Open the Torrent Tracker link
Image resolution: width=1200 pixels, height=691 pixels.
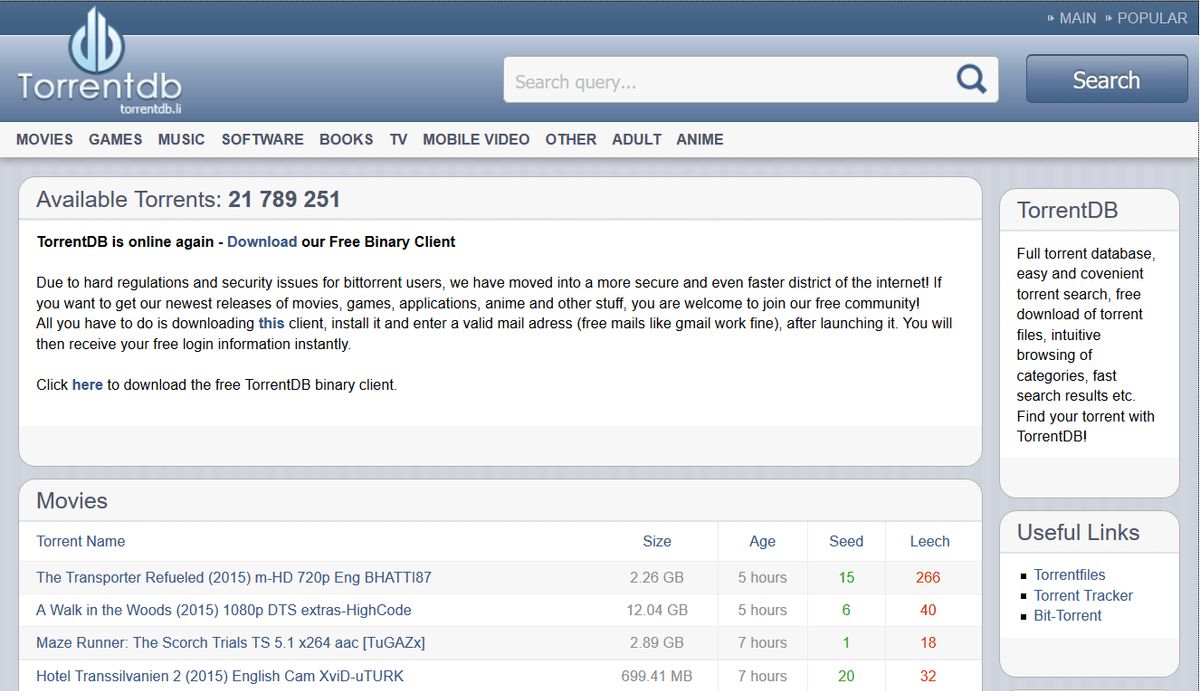pos(1083,595)
